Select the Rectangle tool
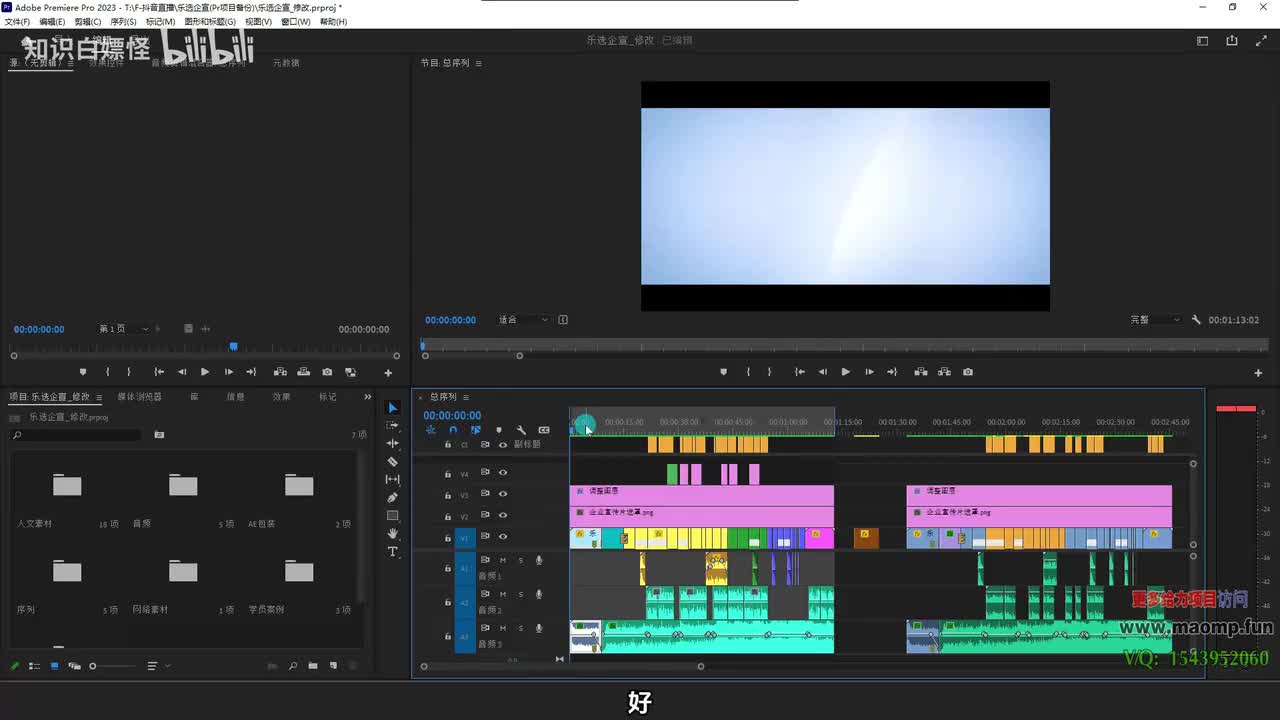The width and height of the screenshot is (1280, 720). (x=392, y=516)
